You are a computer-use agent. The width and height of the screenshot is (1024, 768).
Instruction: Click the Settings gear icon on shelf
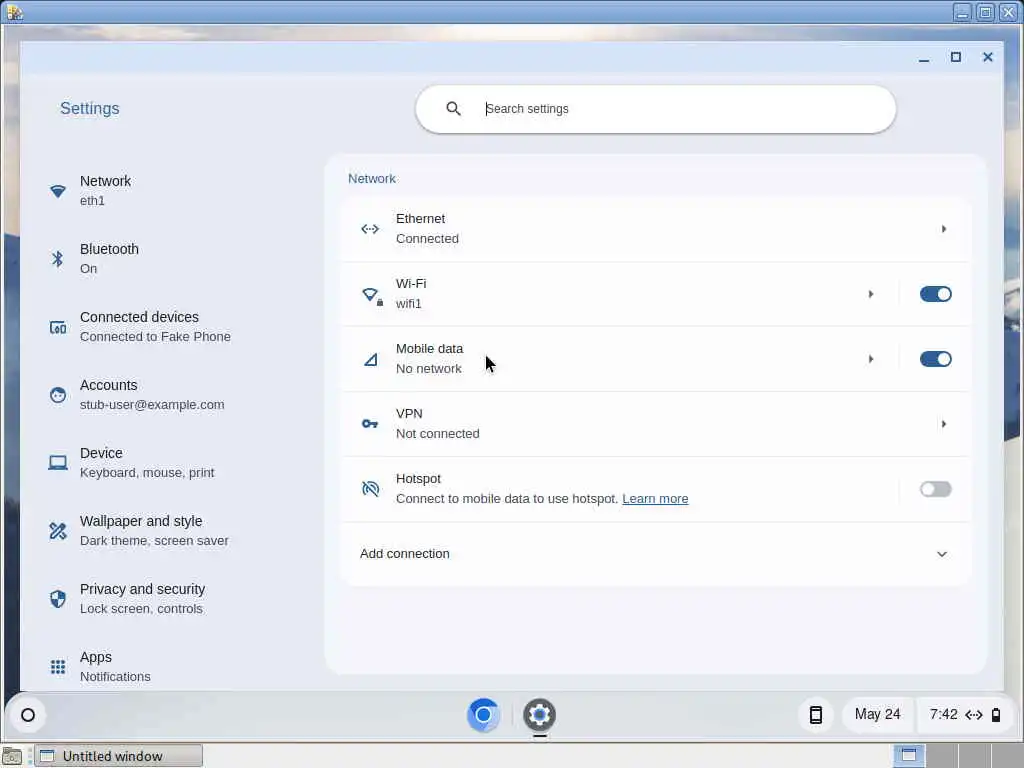(x=539, y=715)
